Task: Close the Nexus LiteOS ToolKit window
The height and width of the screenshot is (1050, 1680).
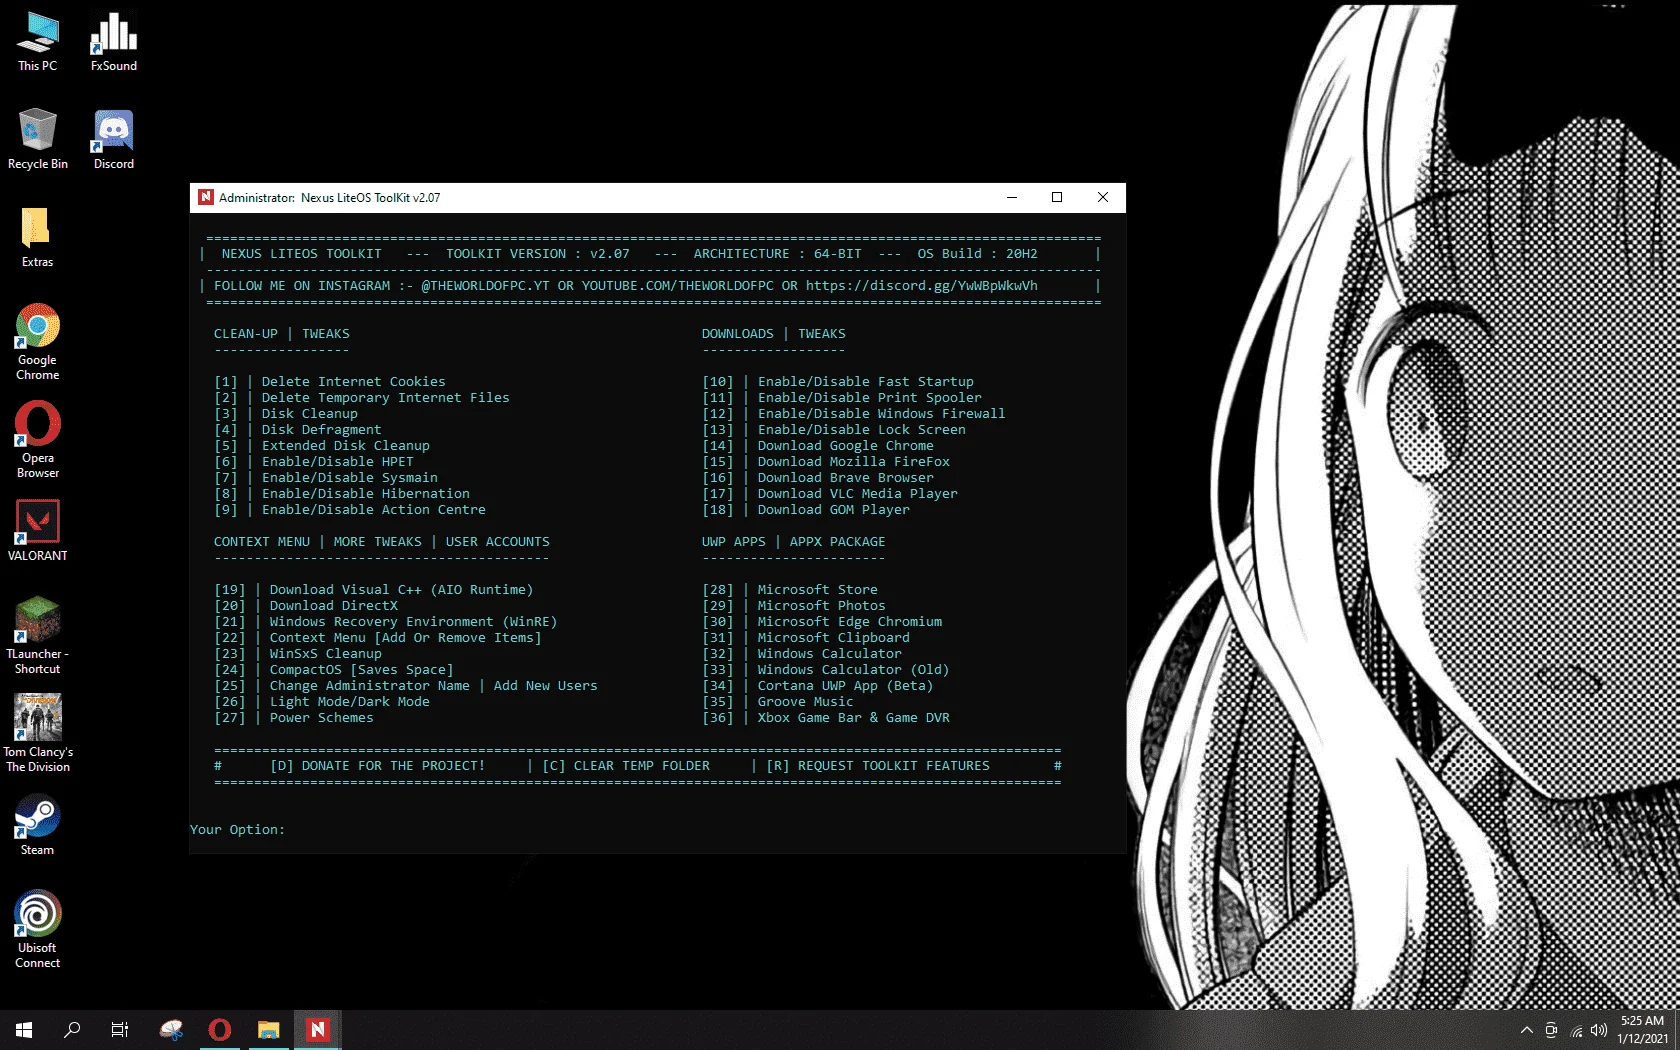Action: (x=1103, y=198)
